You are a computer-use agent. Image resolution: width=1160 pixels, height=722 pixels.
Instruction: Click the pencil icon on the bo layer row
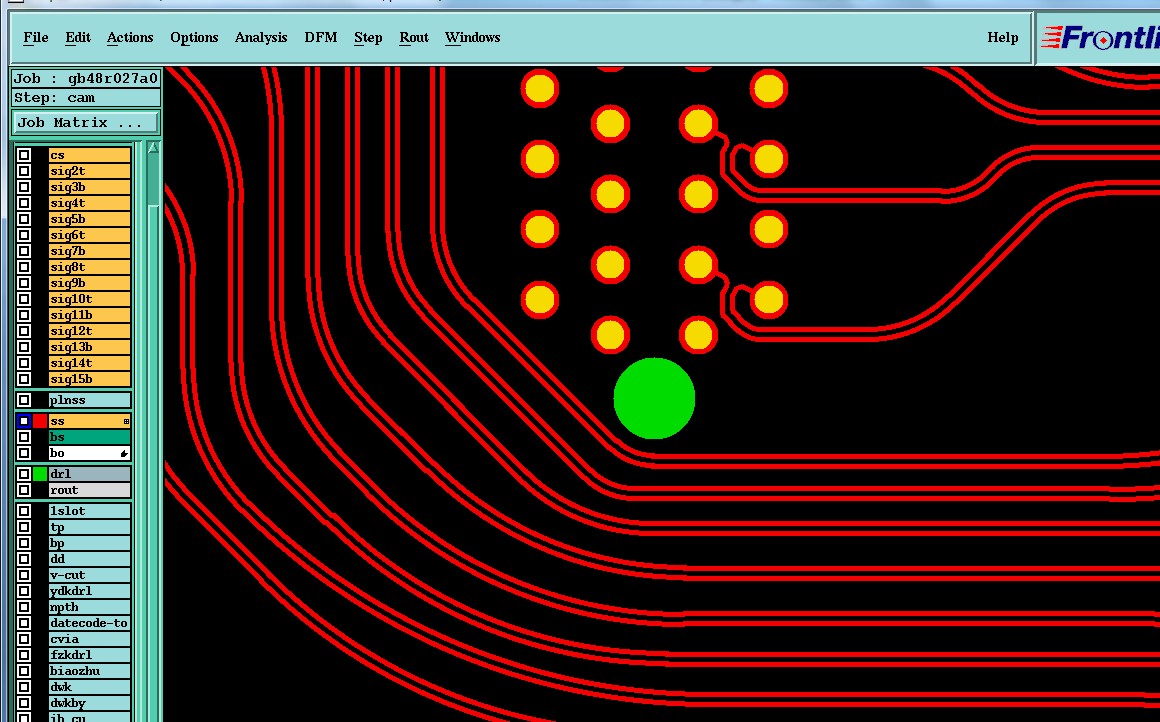(x=124, y=453)
